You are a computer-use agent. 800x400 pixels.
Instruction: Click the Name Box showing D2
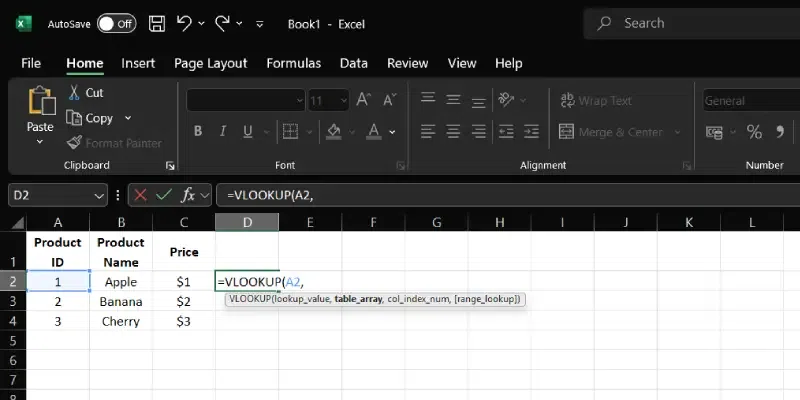pyautogui.click(x=58, y=195)
